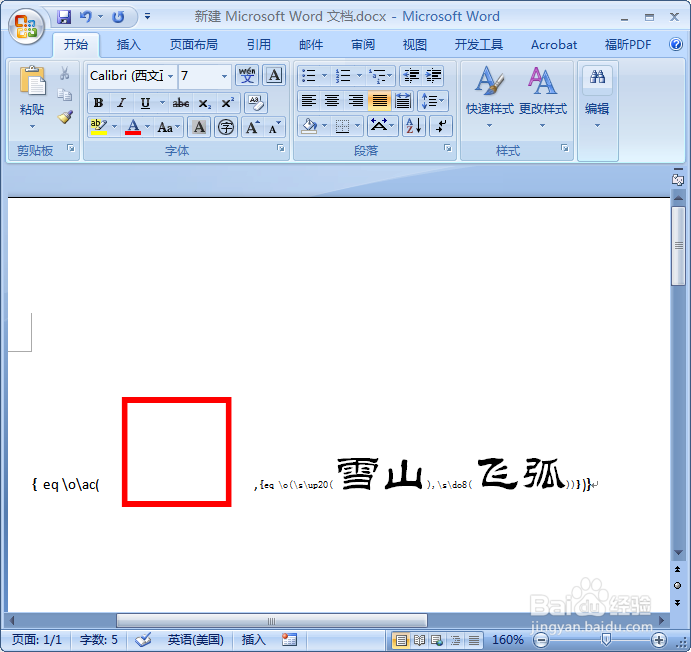Decrease paragraph indent
This screenshot has height=652, width=691.
pyautogui.click(x=411, y=76)
